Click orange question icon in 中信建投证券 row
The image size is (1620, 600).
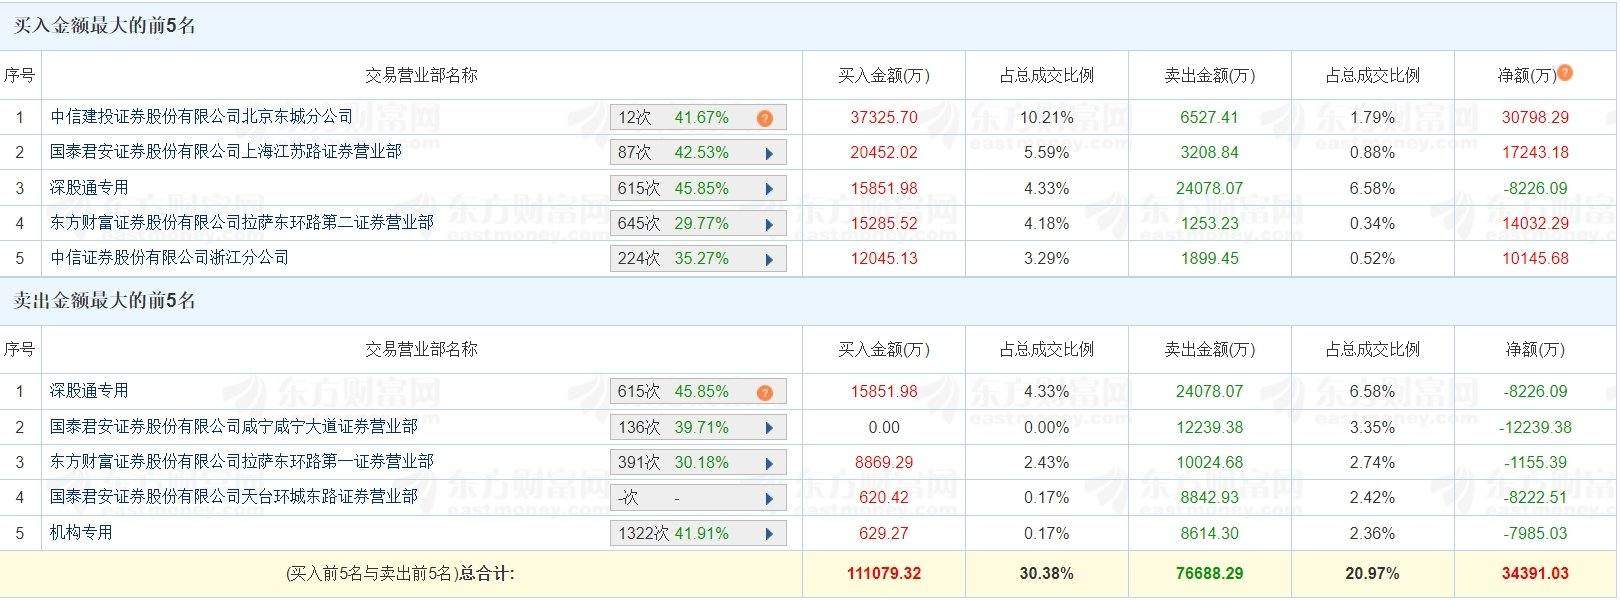(x=765, y=118)
